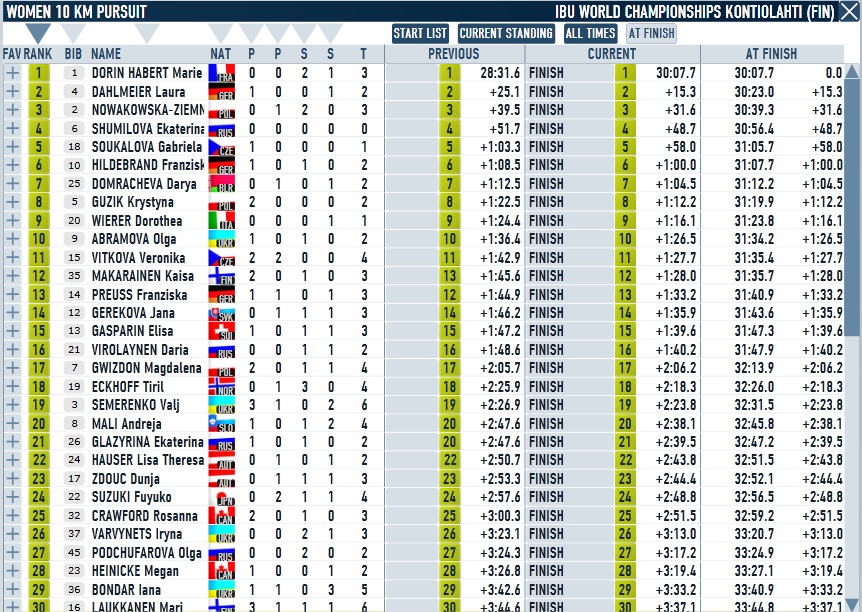Click scrollbar down arrow
This screenshot has width=862, height=612.
(852, 603)
